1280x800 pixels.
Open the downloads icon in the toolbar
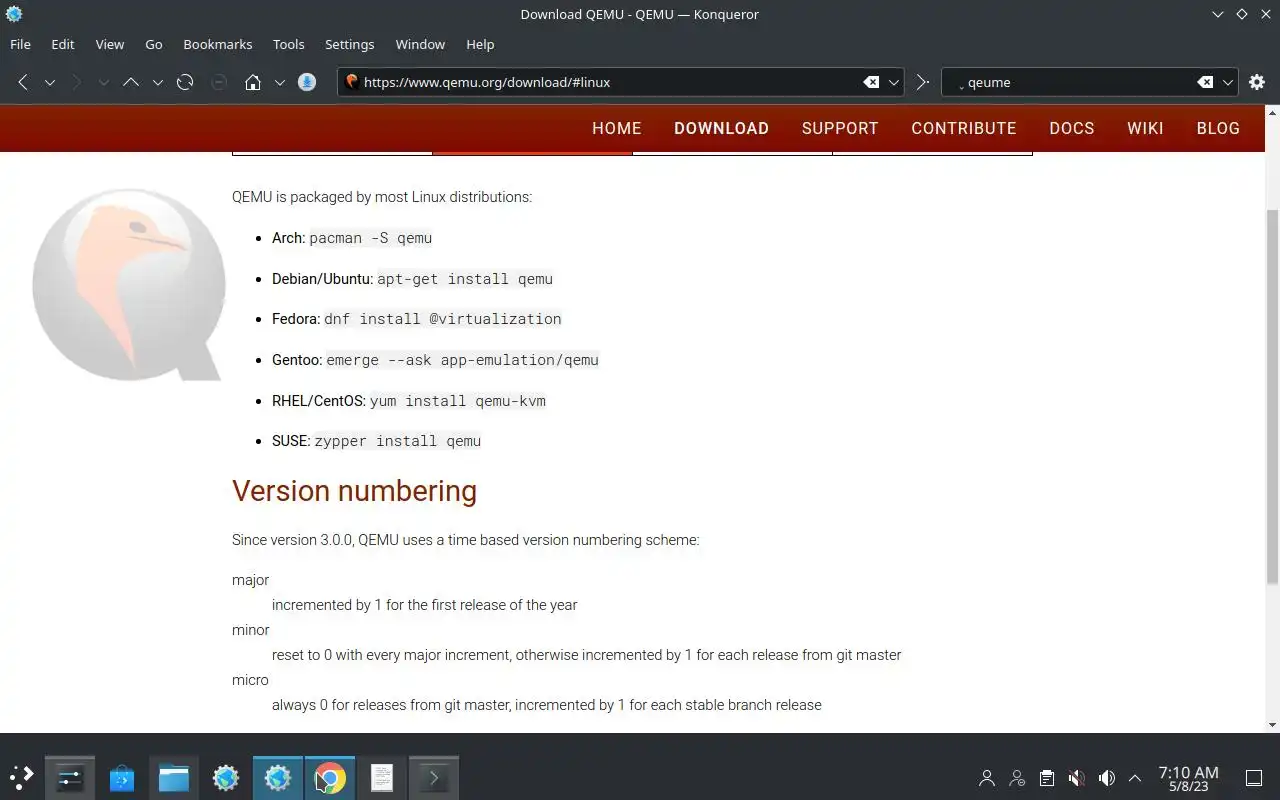(x=307, y=82)
